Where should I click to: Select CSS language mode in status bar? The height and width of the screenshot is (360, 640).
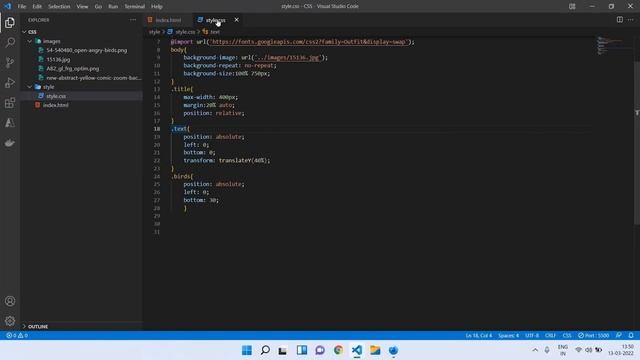click(567, 336)
